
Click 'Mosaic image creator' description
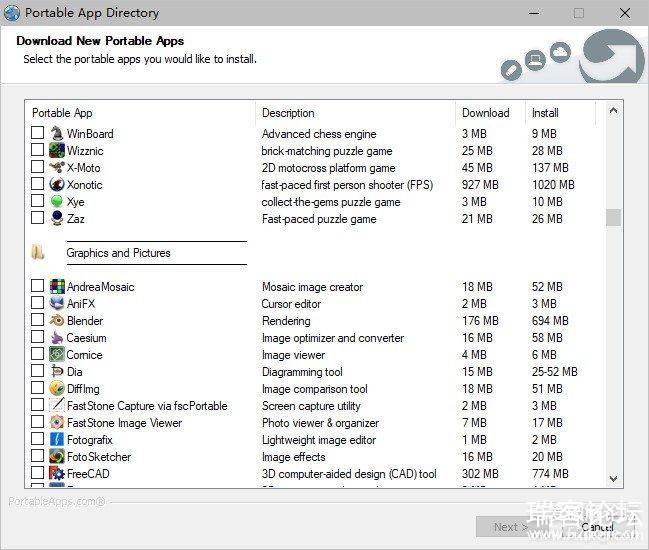coord(312,287)
